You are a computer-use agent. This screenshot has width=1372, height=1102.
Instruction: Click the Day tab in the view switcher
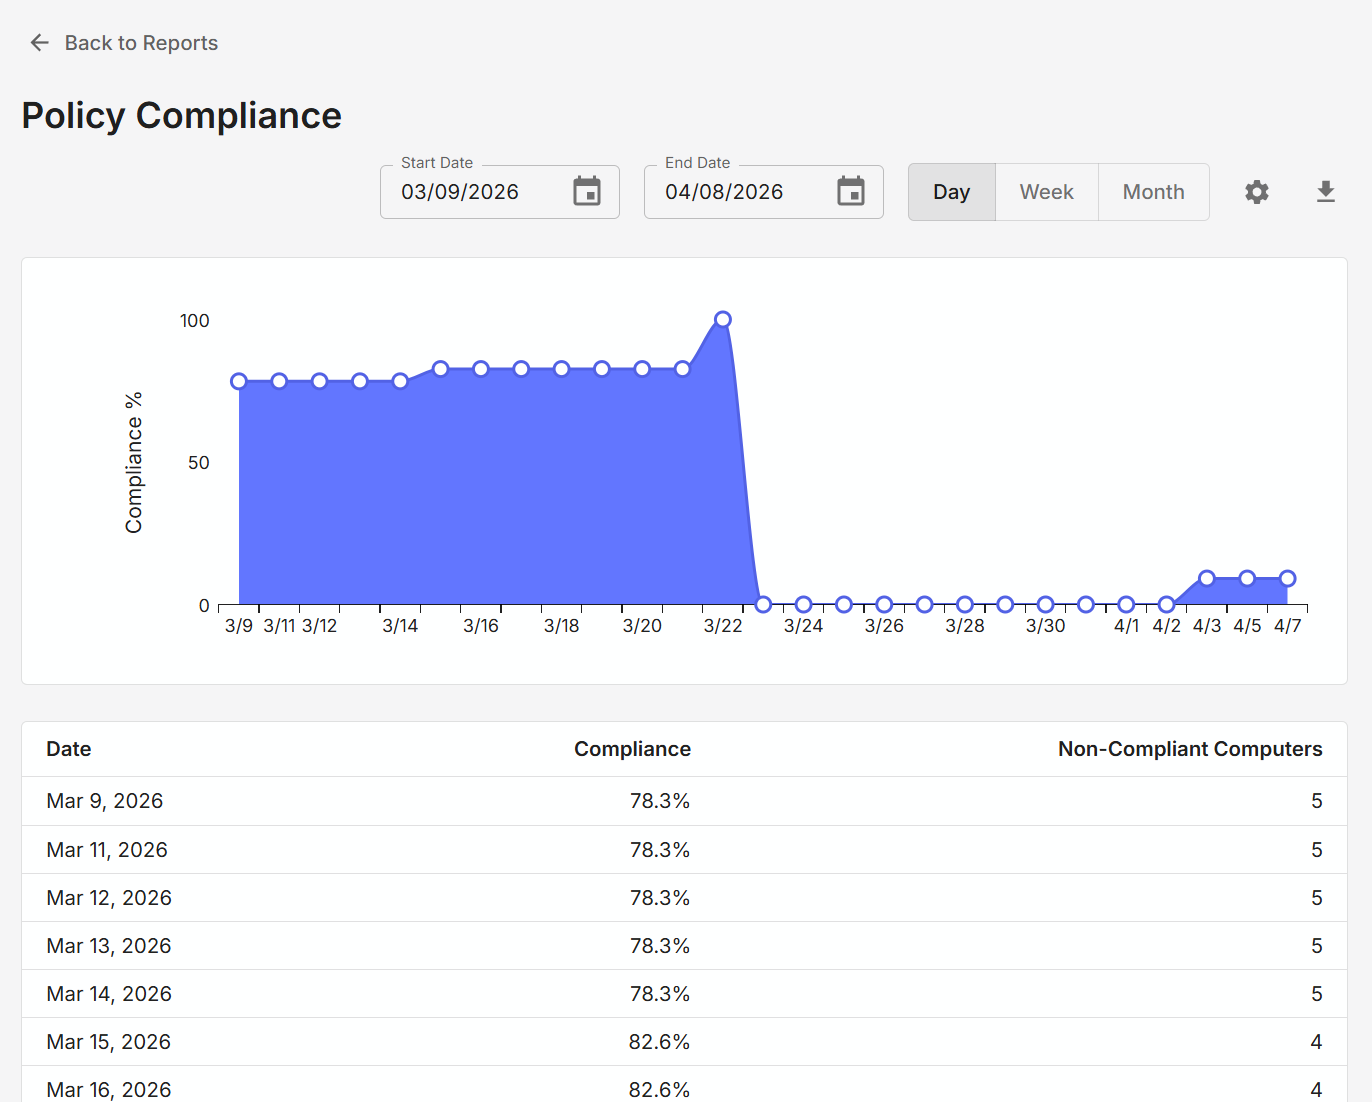tap(951, 191)
